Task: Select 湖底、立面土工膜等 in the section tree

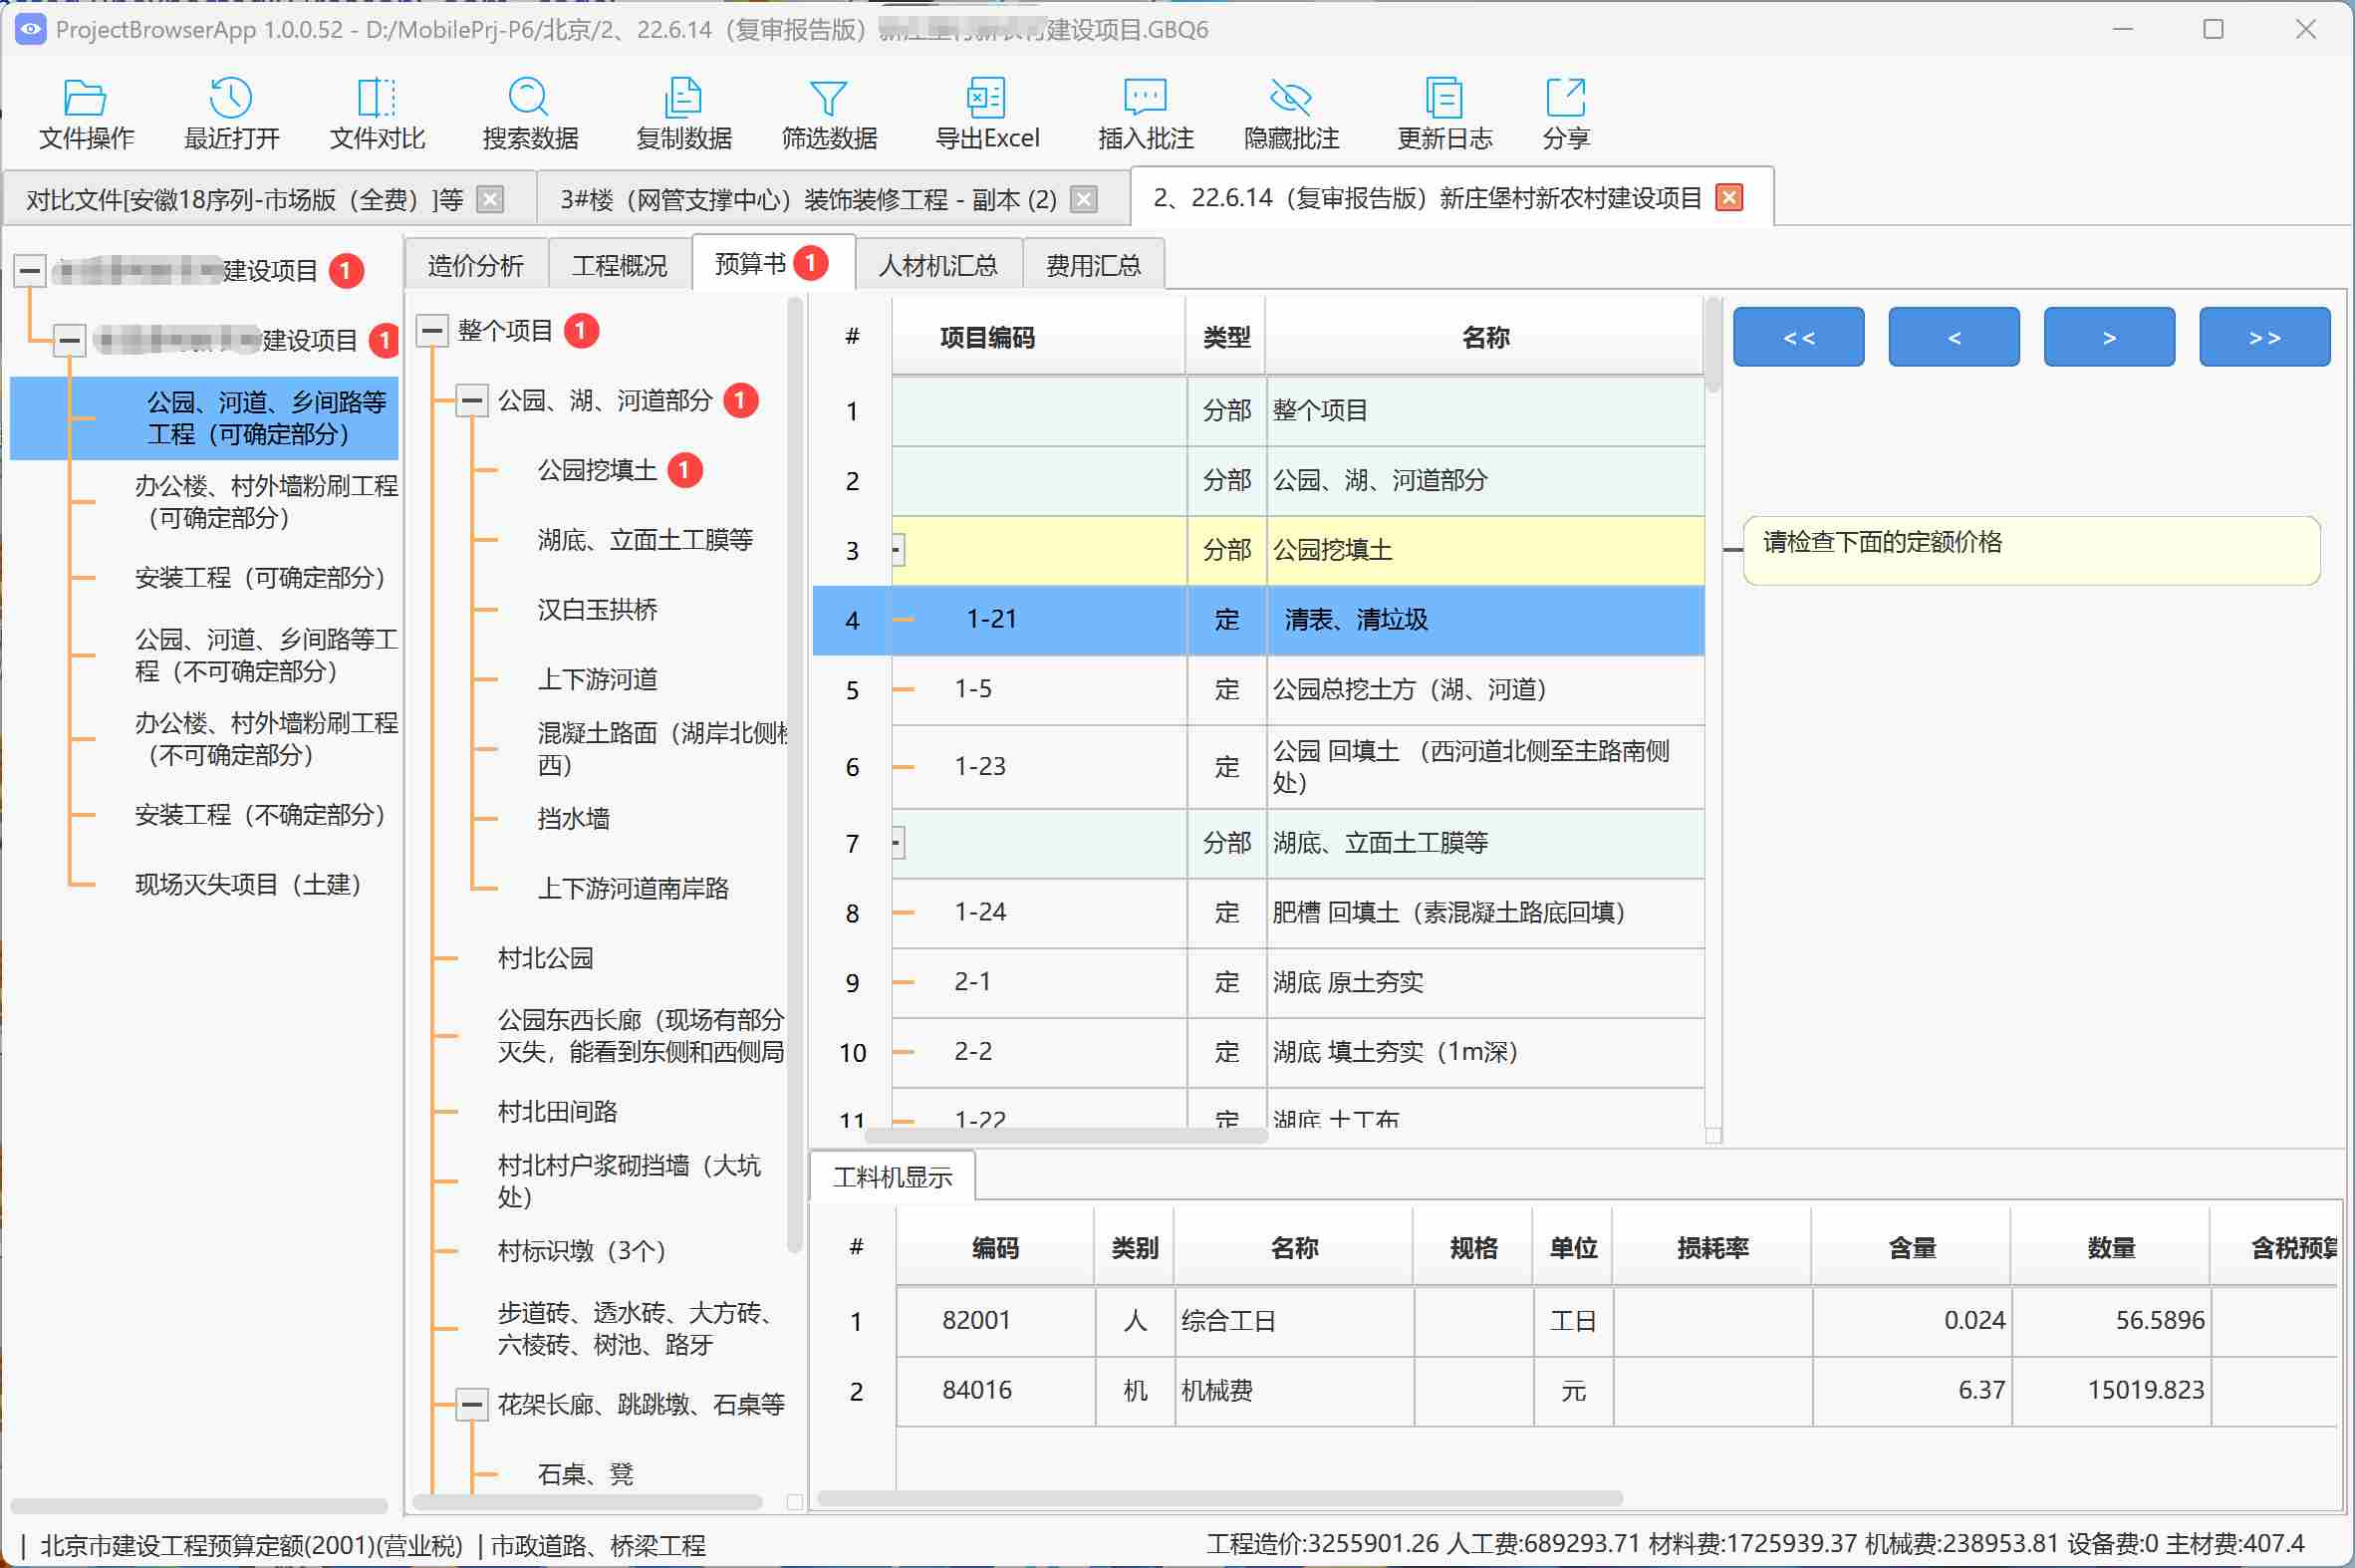Action: pos(645,540)
